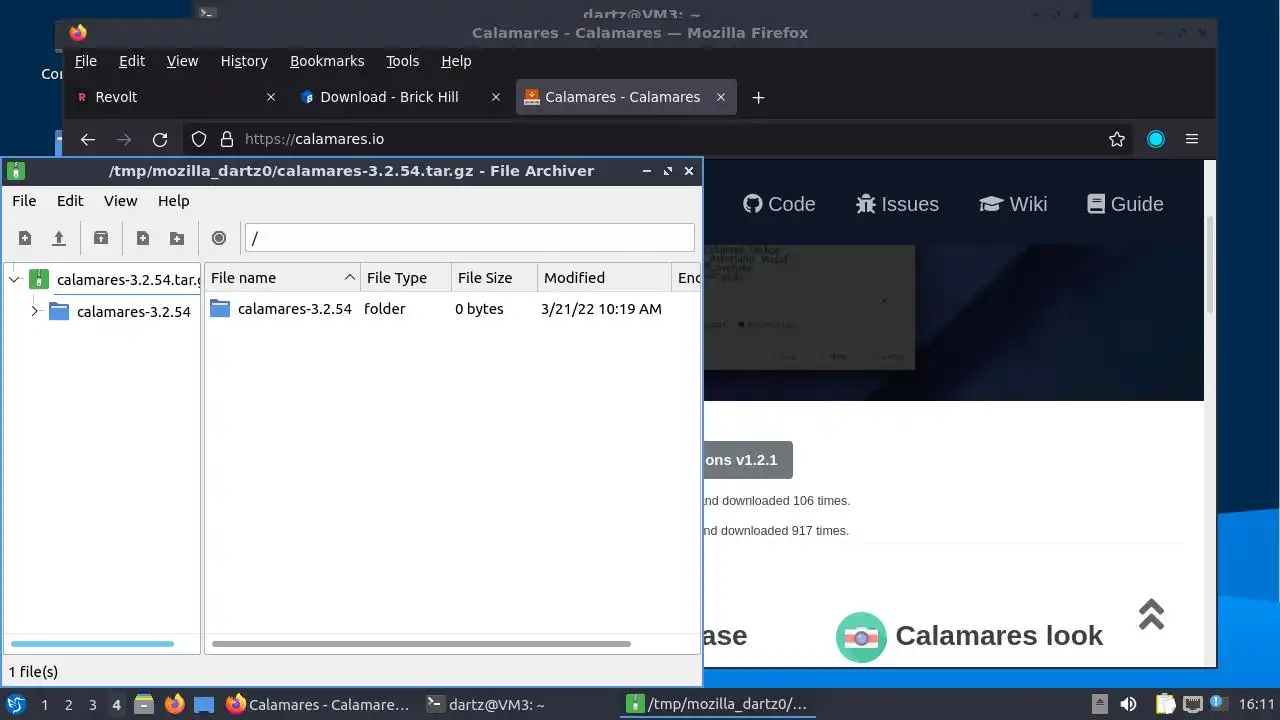The image size is (1280, 720).
Task: Open Firefox Bookmarks menu
Action: (327, 61)
